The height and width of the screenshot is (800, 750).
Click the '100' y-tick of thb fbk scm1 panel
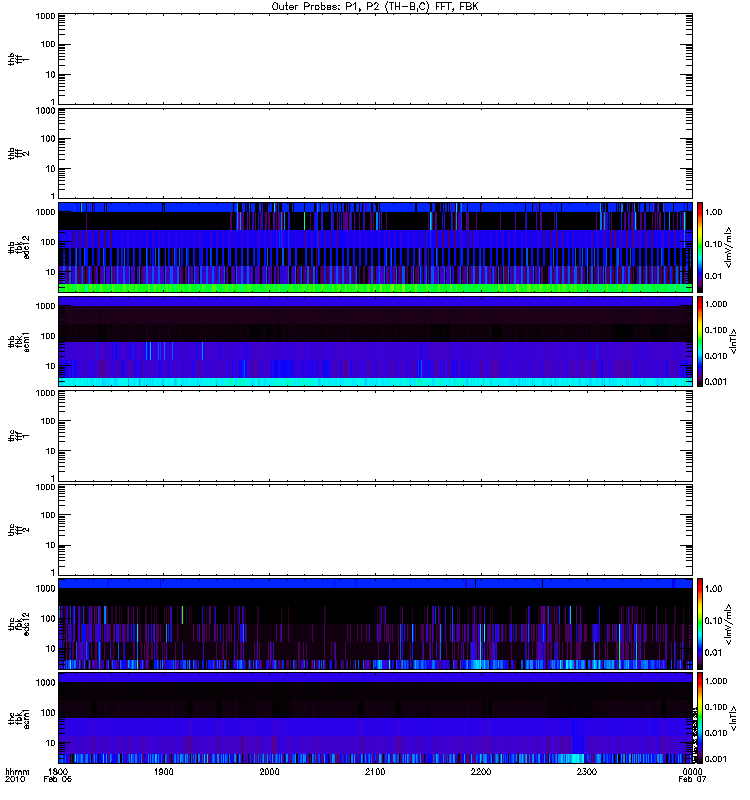48,336
